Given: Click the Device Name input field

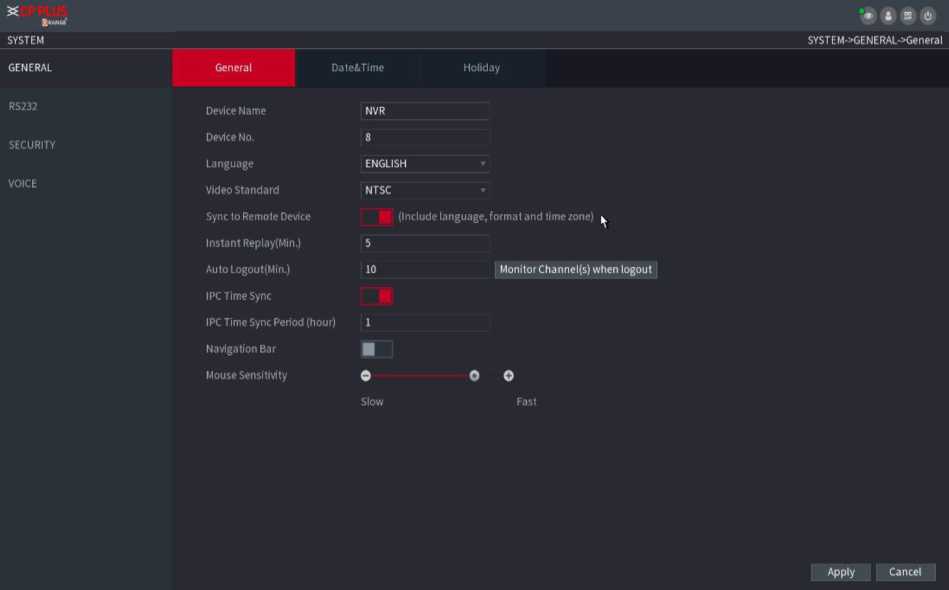Looking at the screenshot, I should click(425, 111).
